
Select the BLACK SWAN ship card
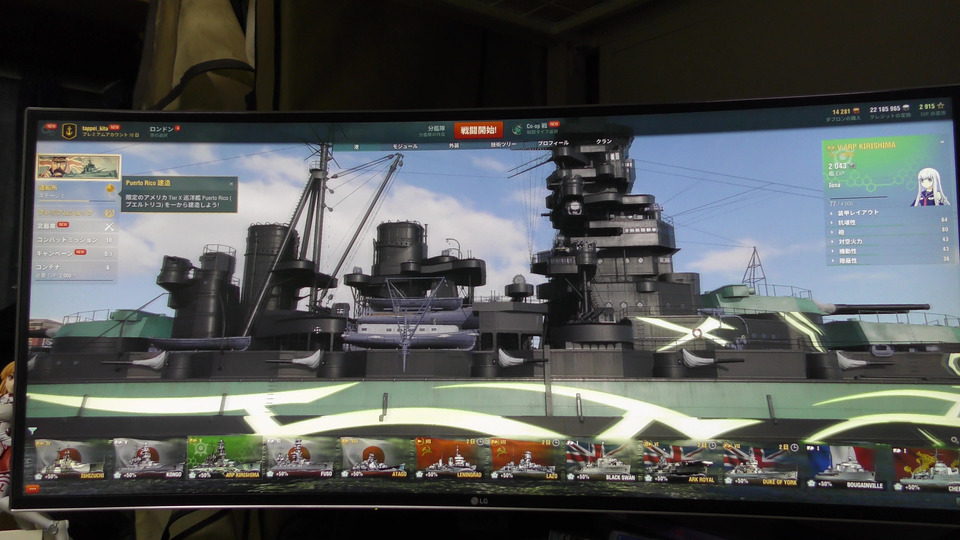(602, 460)
